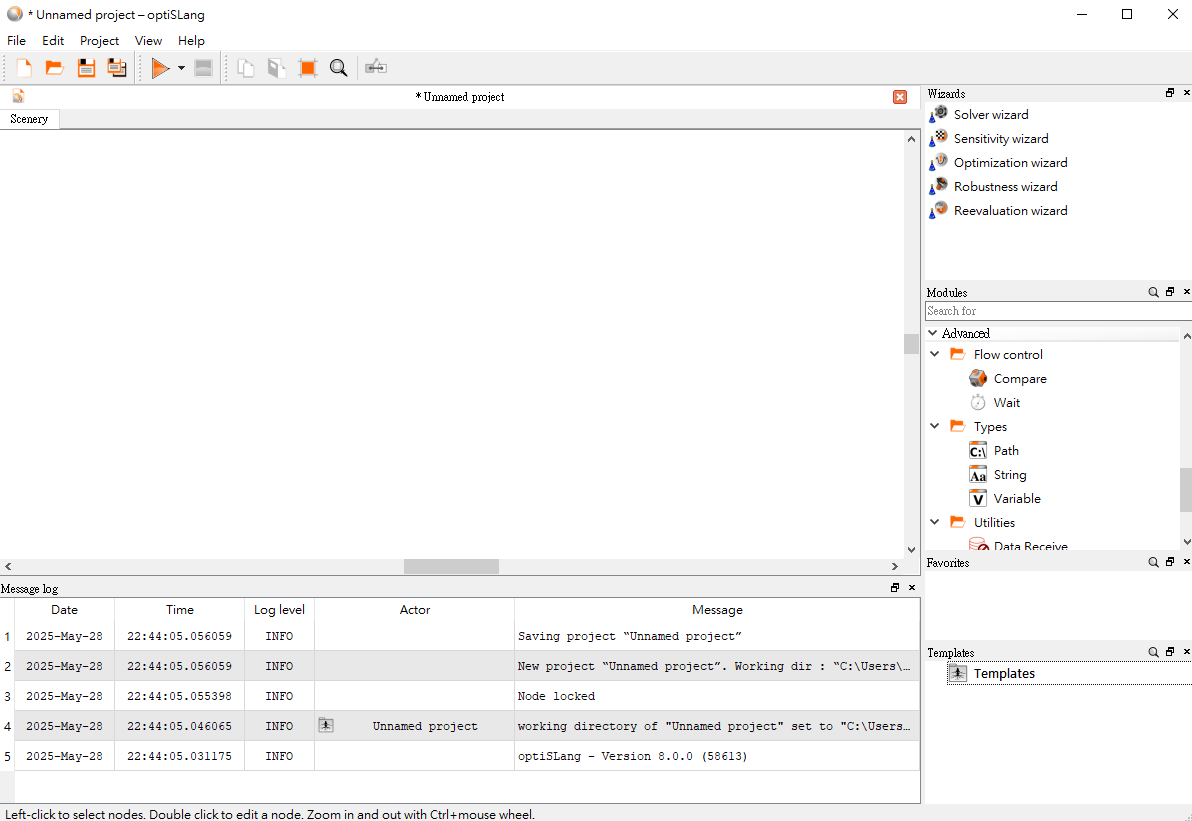The width and height of the screenshot is (1192, 821).
Task: Undock the Templates panel
Action: pos(1170,652)
